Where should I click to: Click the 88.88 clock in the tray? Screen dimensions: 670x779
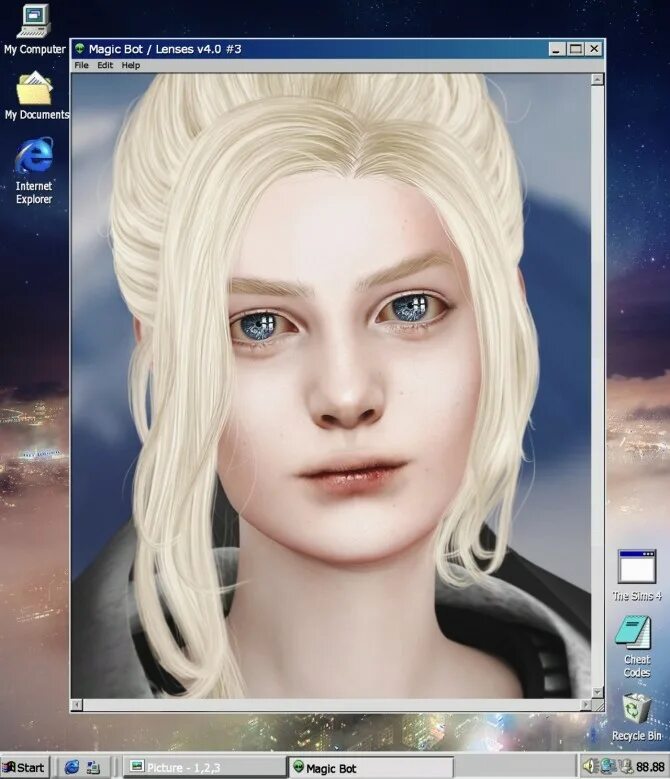pyautogui.click(x=650, y=768)
